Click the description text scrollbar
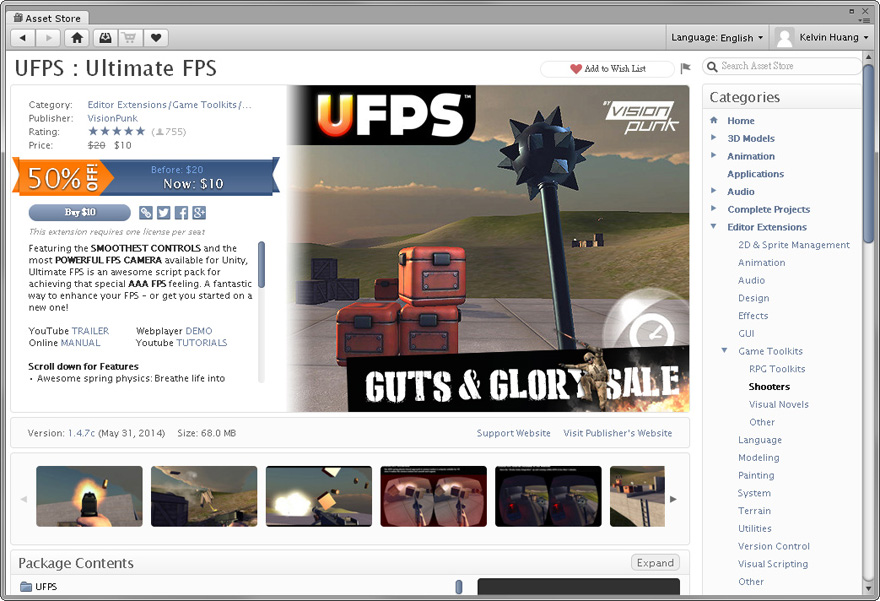Viewport: 880px width, 601px height. pyautogui.click(x=262, y=264)
